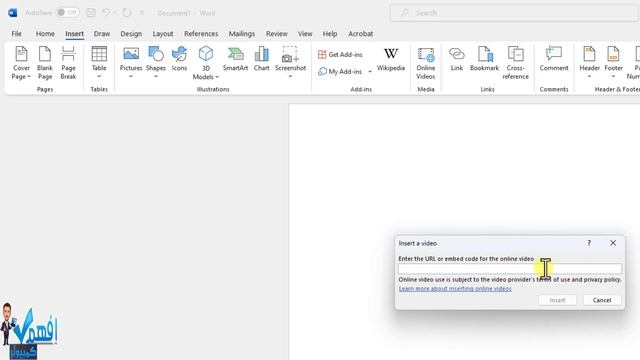Open the Wikipedia add-in
The width and height of the screenshot is (640, 360).
tap(391, 60)
